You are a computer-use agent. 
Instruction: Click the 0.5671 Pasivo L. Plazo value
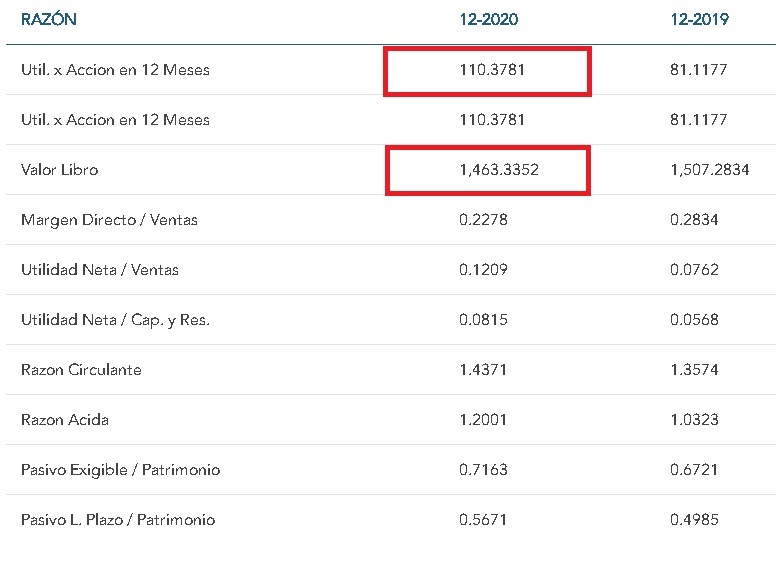(x=483, y=520)
